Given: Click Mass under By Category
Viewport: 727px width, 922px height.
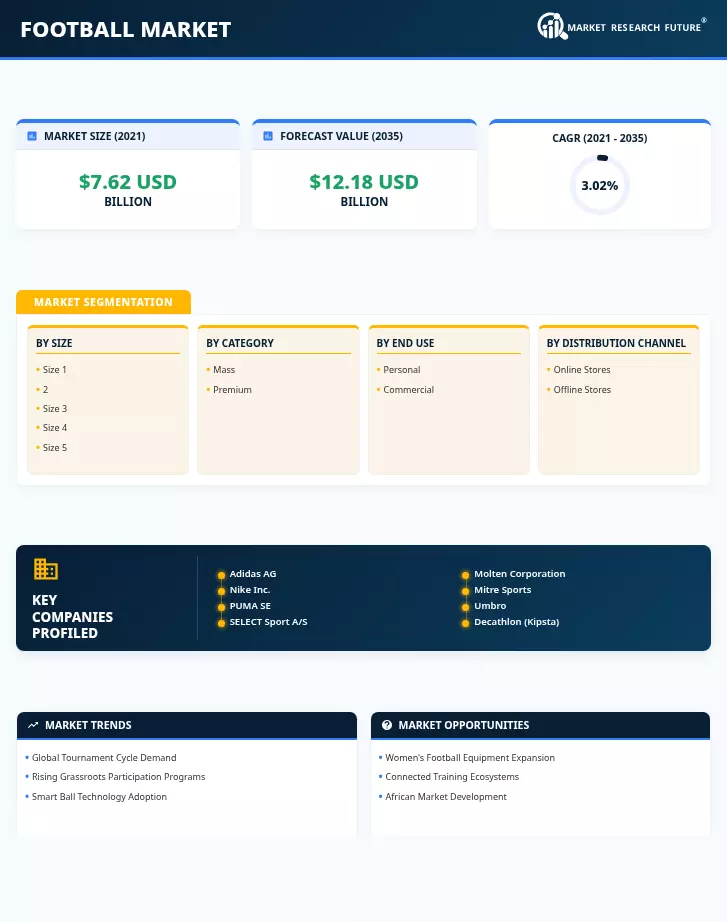Looking at the screenshot, I should (x=224, y=369).
